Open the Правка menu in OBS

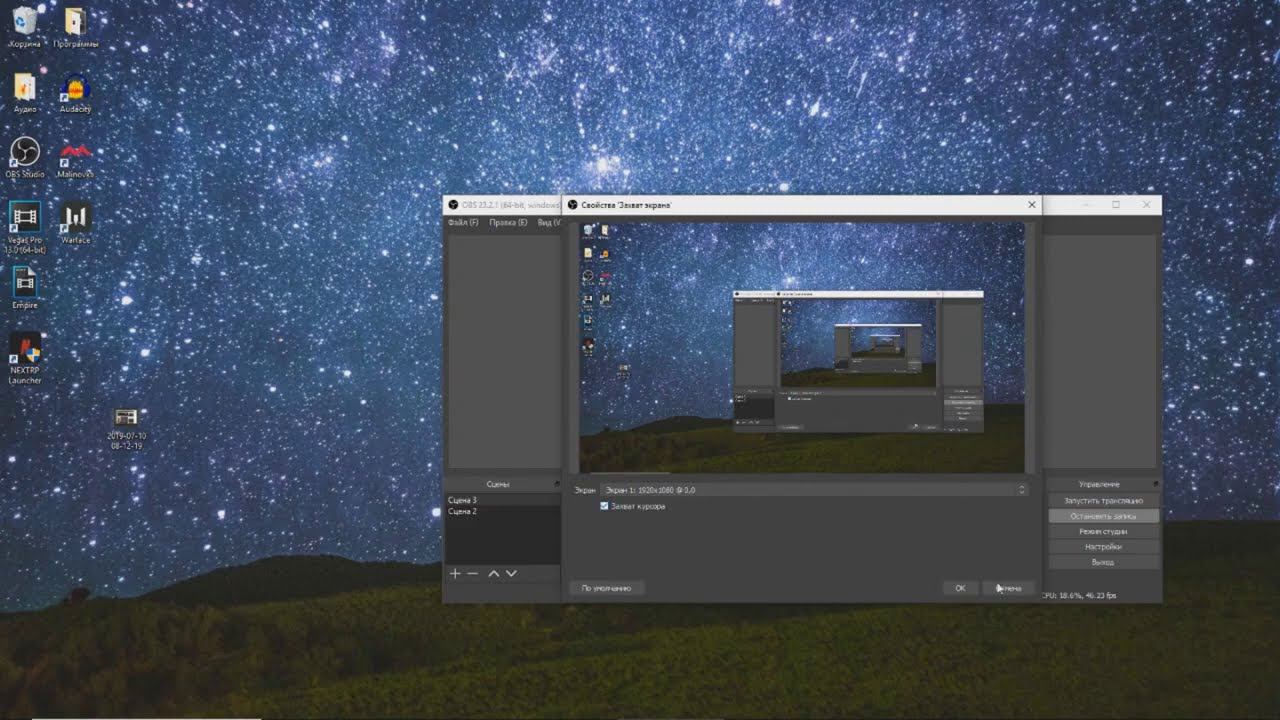[508, 222]
